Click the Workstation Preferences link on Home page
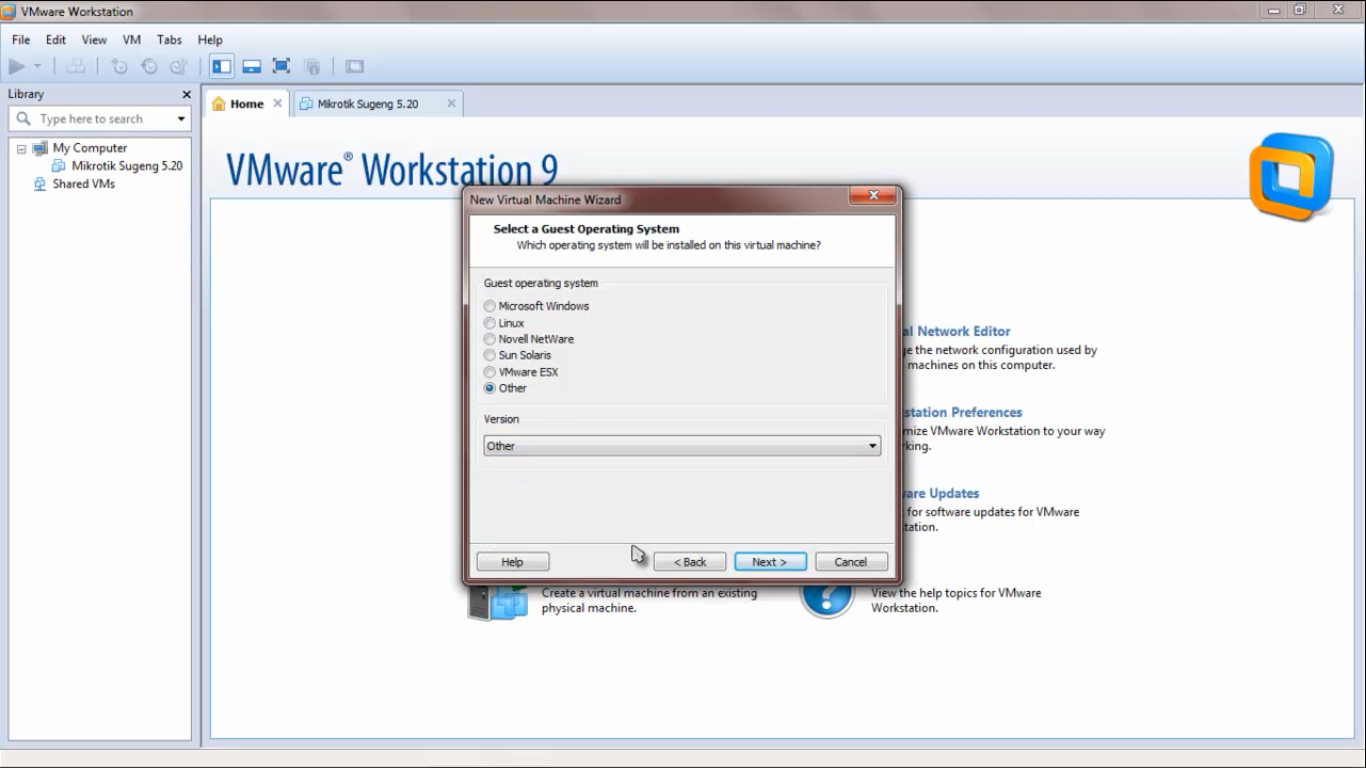Image resolution: width=1366 pixels, height=768 pixels. [962, 412]
